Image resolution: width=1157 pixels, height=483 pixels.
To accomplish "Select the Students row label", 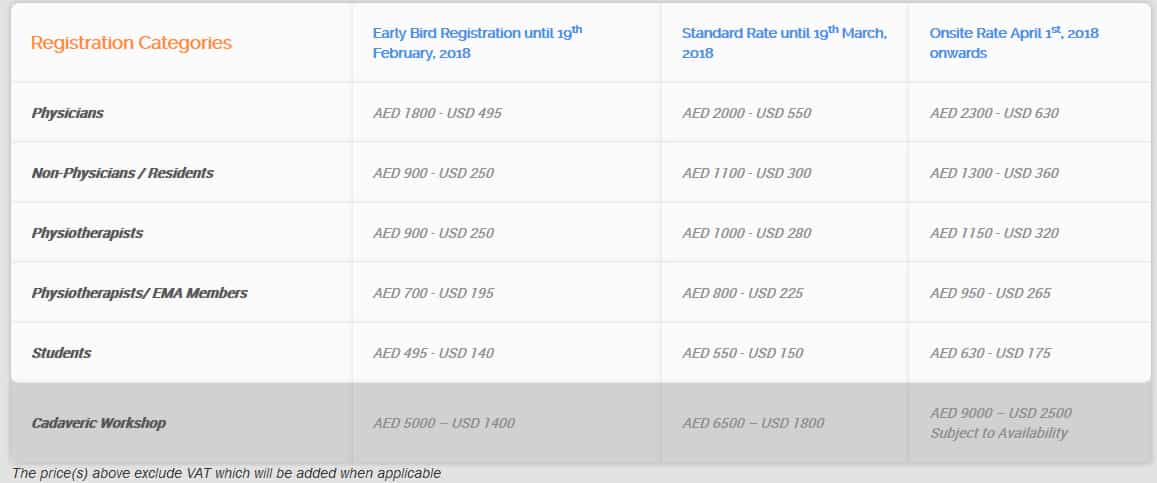I will tap(61, 353).
